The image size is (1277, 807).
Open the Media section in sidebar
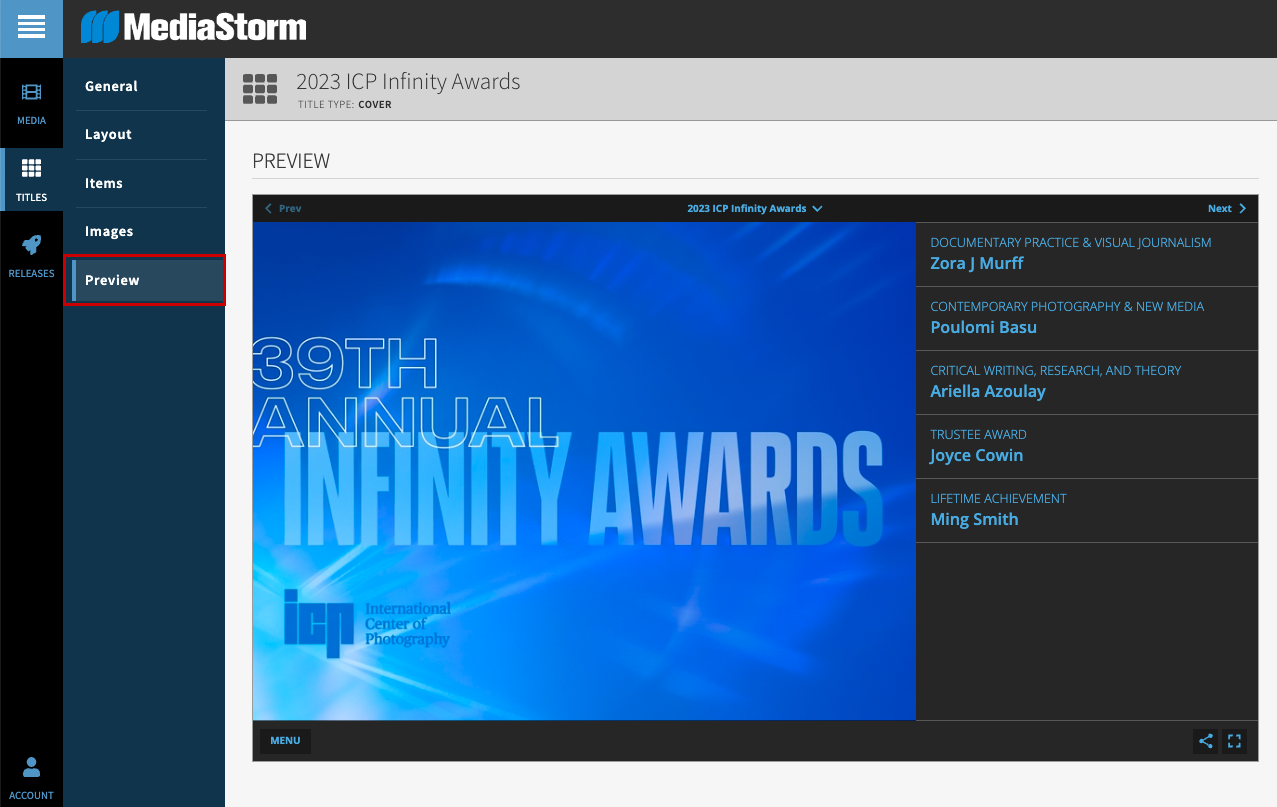pyautogui.click(x=31, y=103)
